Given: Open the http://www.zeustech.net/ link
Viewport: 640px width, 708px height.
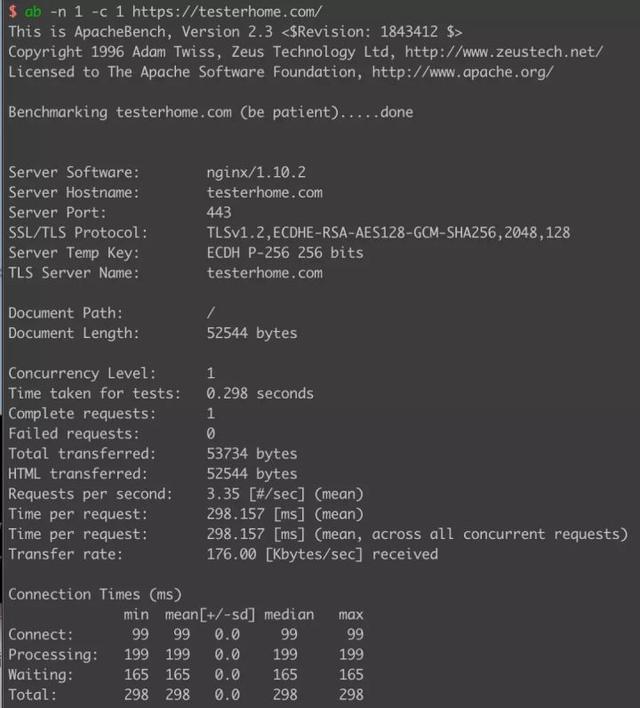Looking at the screenshot, I should tap(504, 51).
